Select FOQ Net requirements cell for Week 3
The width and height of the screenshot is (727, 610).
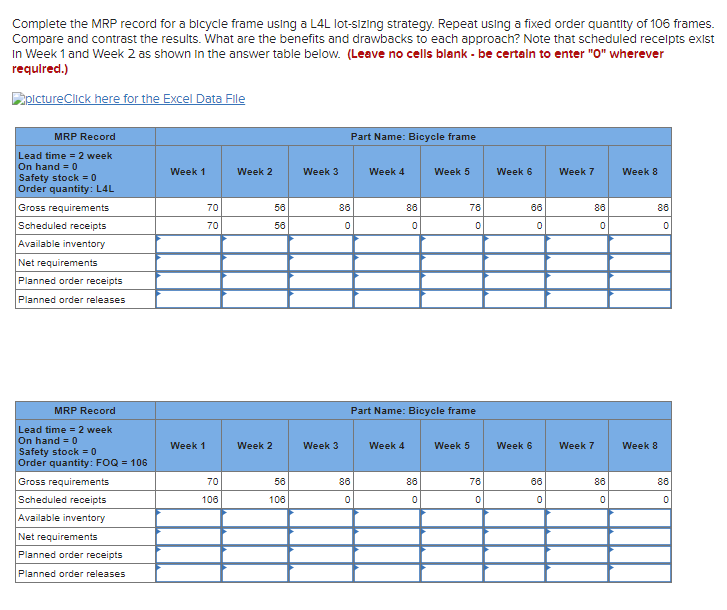(321, 536)
